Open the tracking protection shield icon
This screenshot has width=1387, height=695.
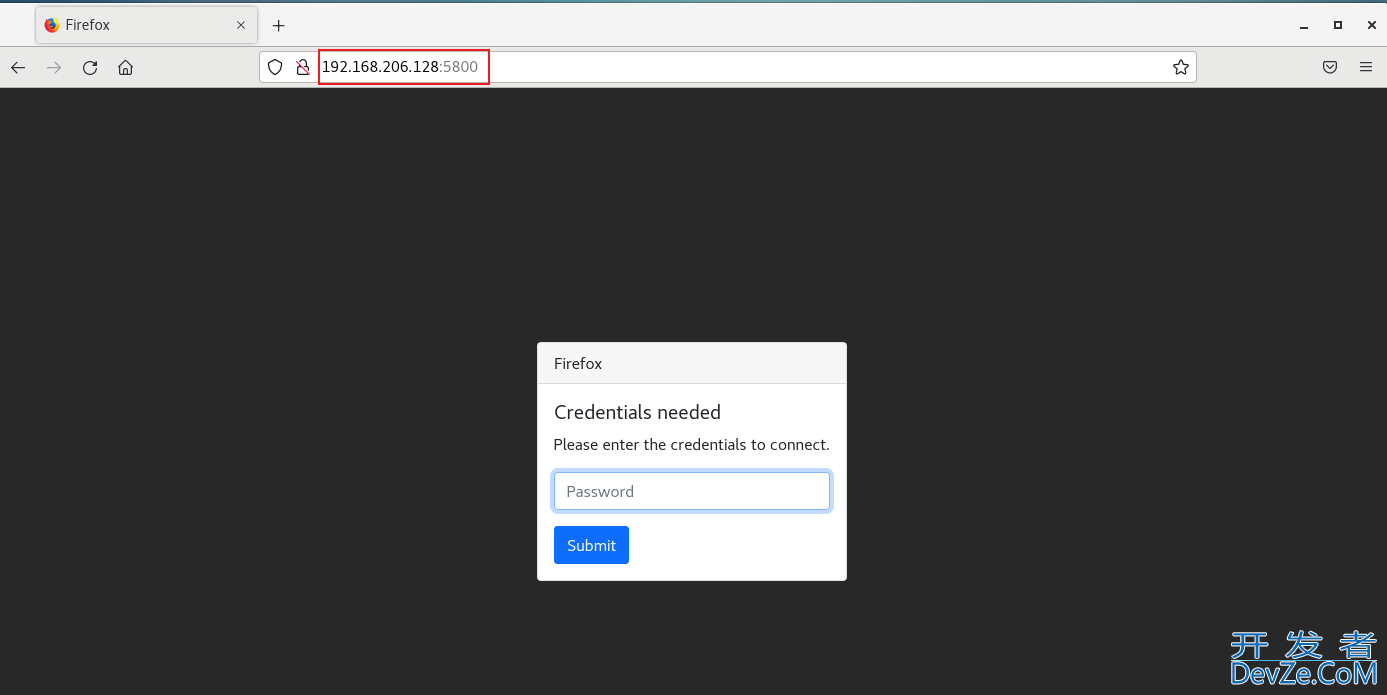[x=275, y=68]
